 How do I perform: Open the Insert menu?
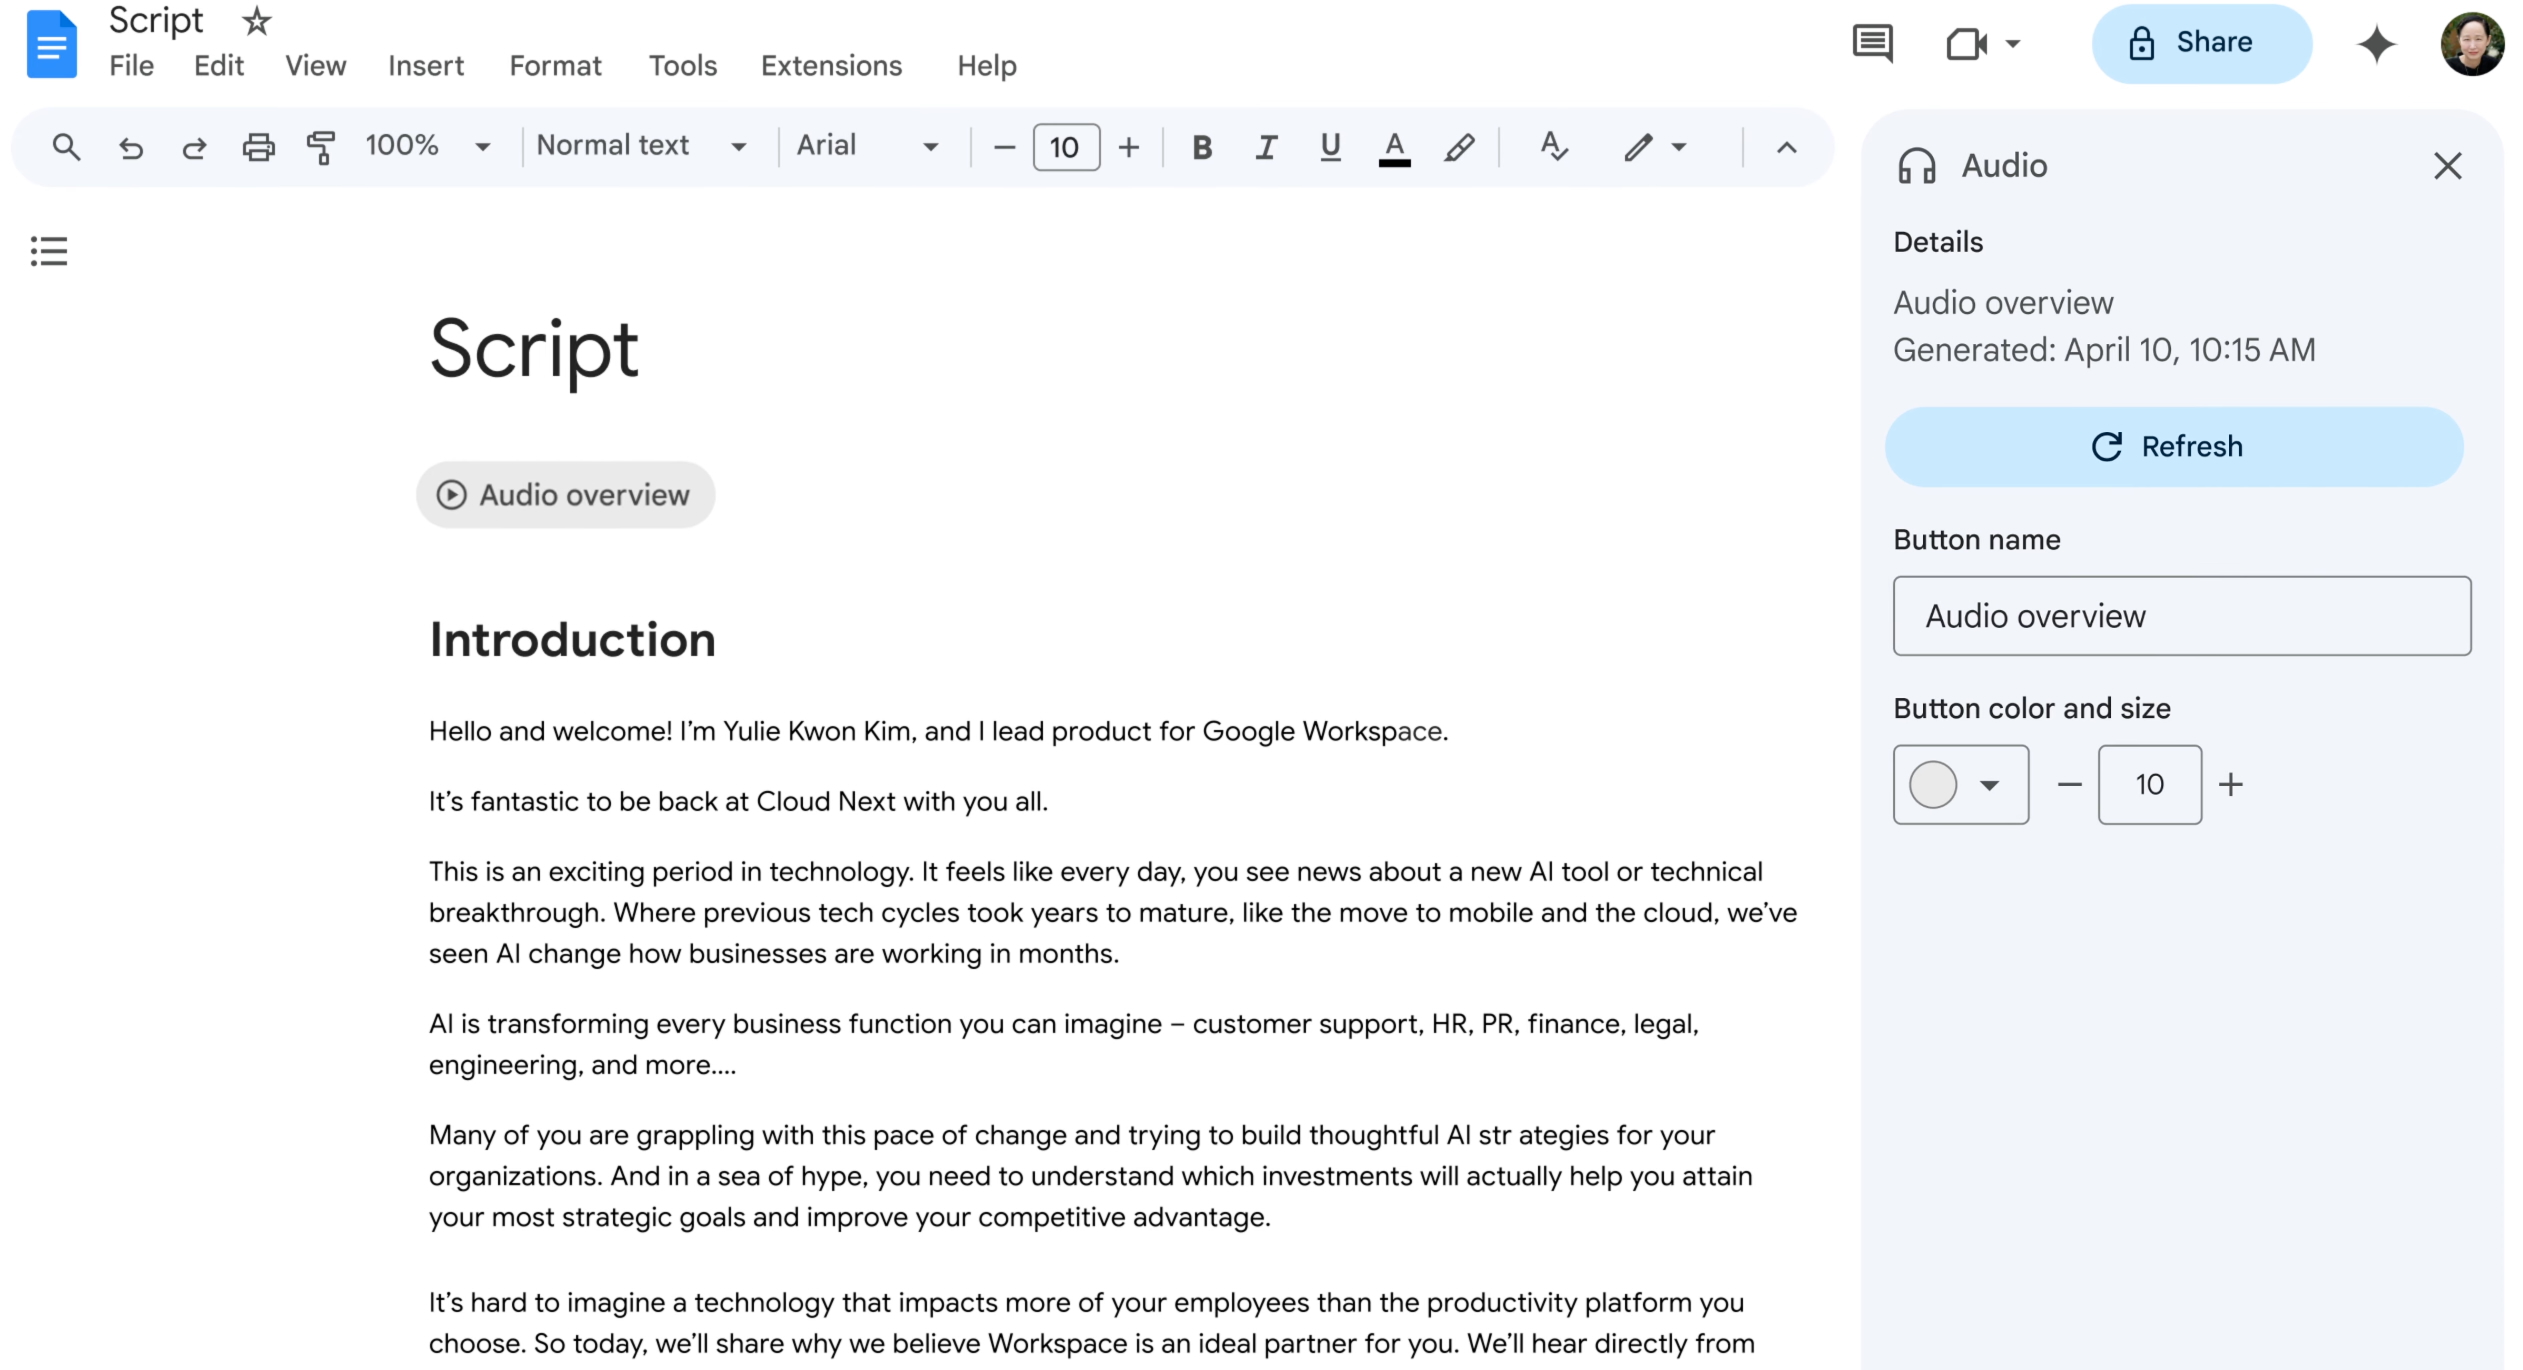(425, 66)
